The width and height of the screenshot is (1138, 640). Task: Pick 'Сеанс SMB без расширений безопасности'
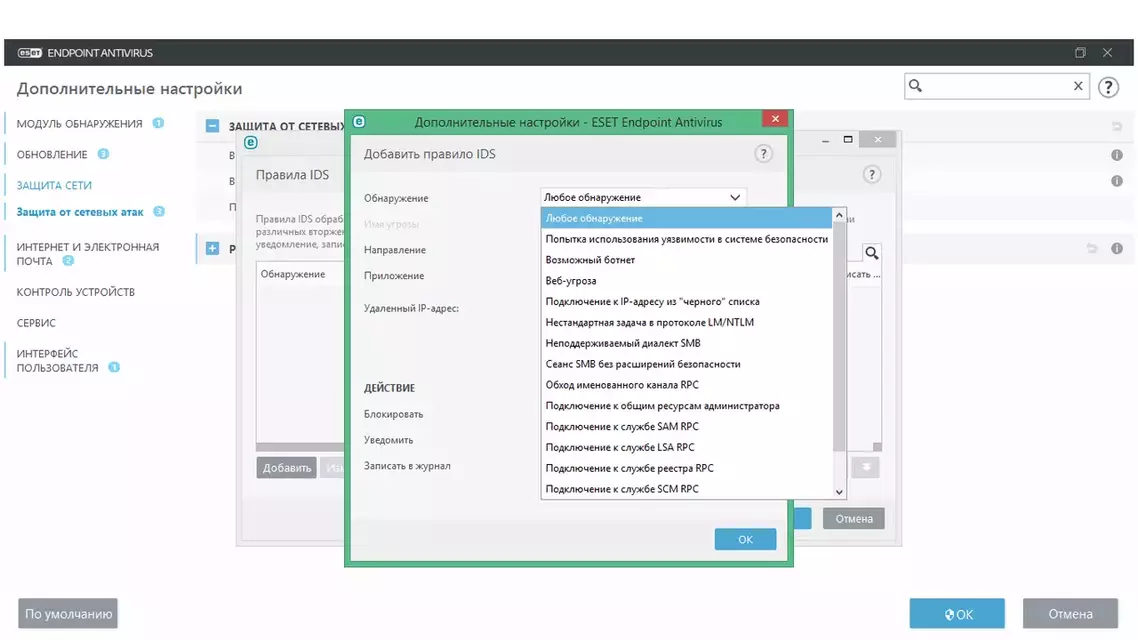coord(687,364)
